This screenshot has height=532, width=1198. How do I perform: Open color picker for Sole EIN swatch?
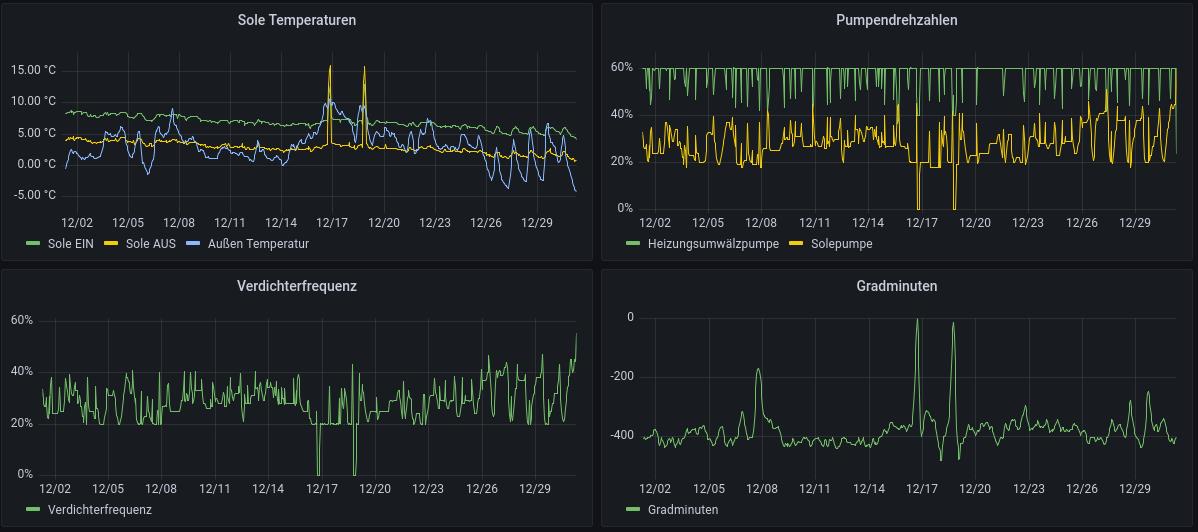coord(33,243)
